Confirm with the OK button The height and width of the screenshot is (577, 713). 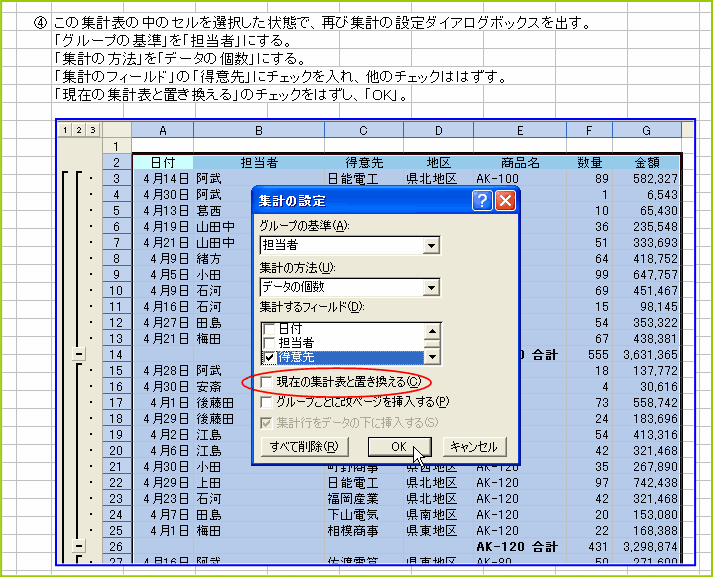(399, 447)
